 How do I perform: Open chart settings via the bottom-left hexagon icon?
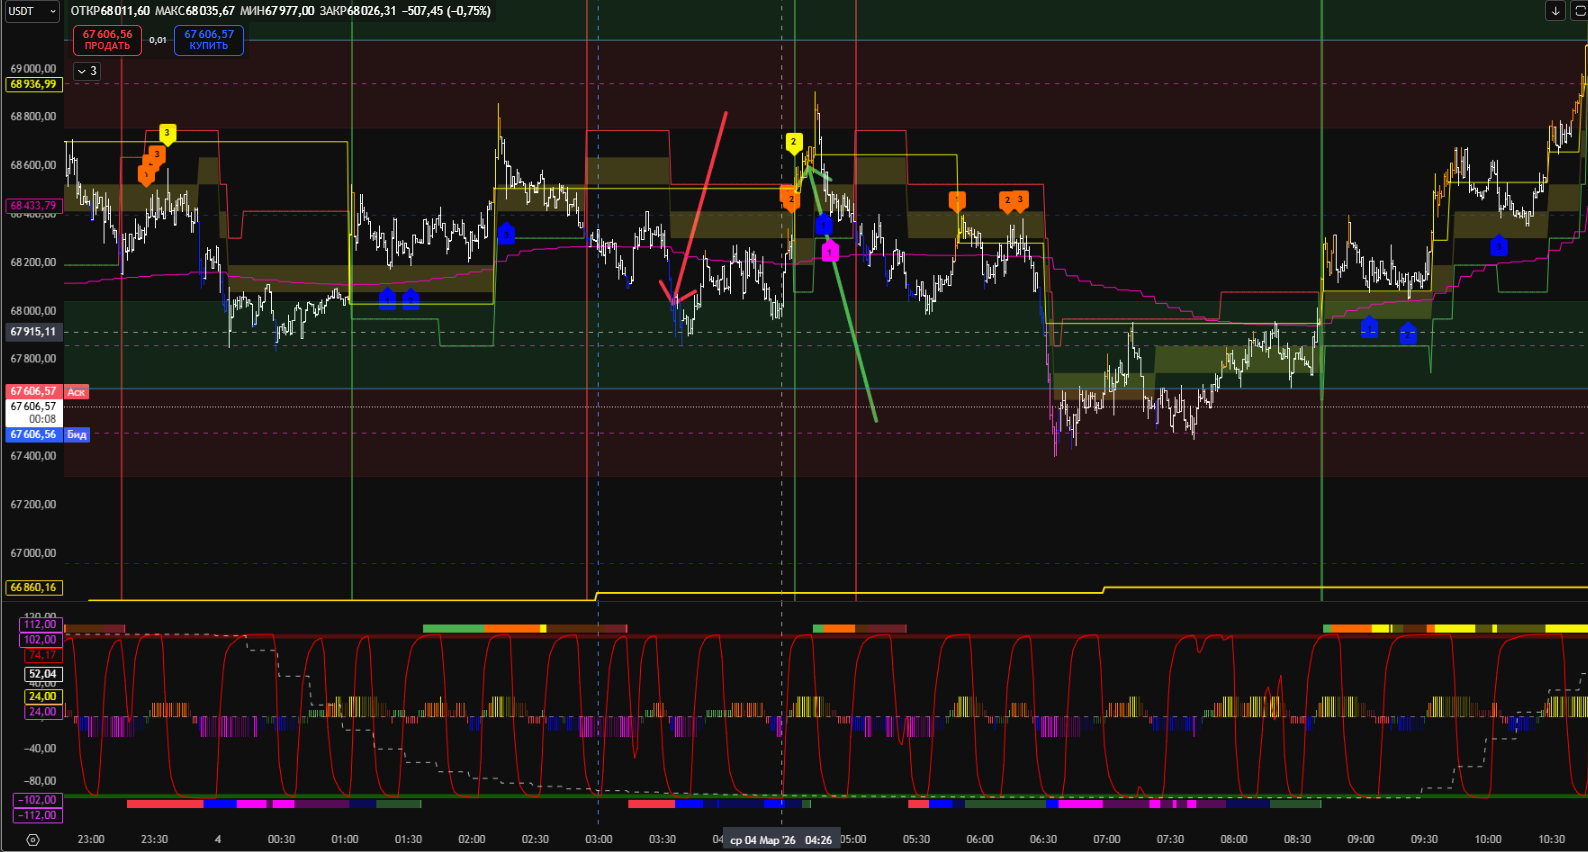(32, 840)
